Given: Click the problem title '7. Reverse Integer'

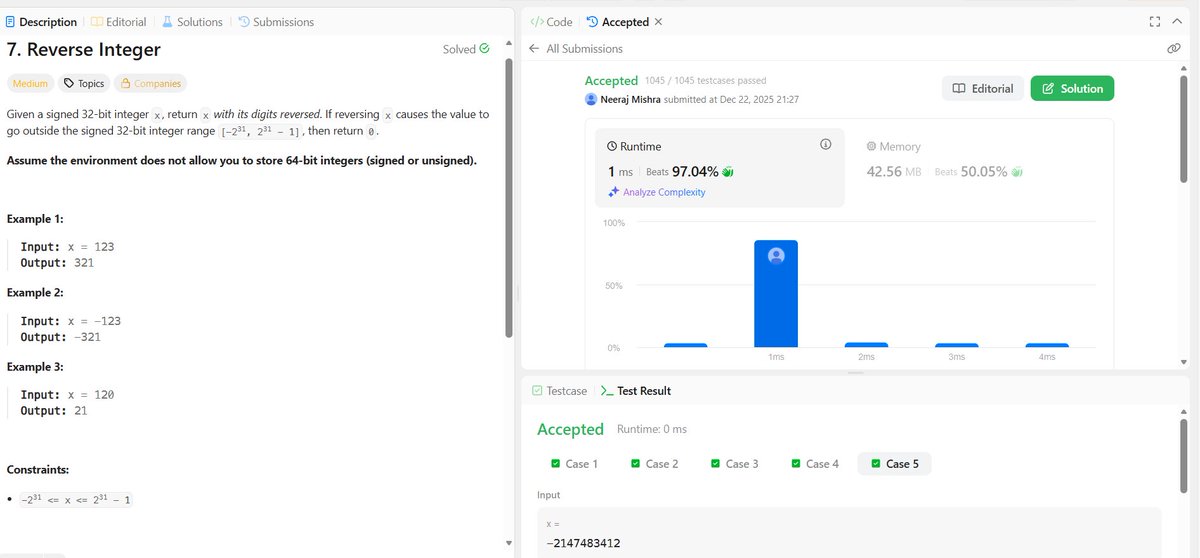Looking at the screenshot, I should [84, 50].
